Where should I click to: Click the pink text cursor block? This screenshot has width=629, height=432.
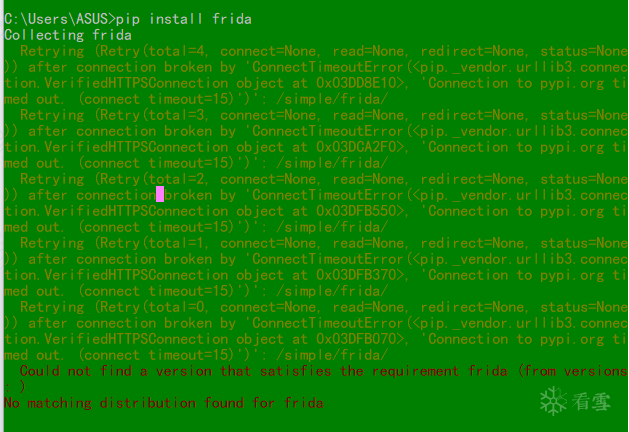(160, 194)
